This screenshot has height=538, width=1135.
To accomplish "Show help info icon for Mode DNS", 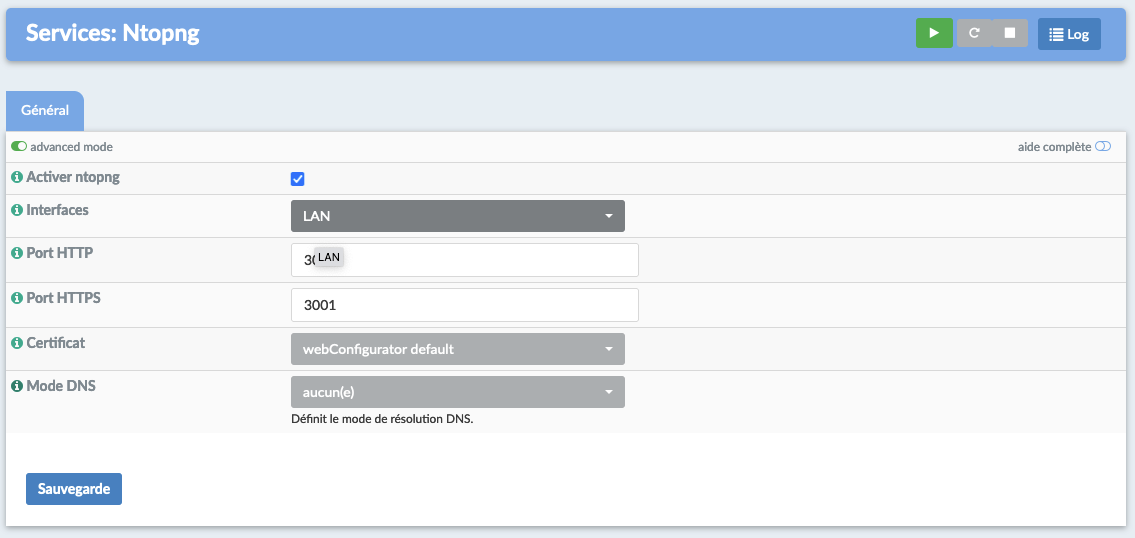I will click(17, 386).
